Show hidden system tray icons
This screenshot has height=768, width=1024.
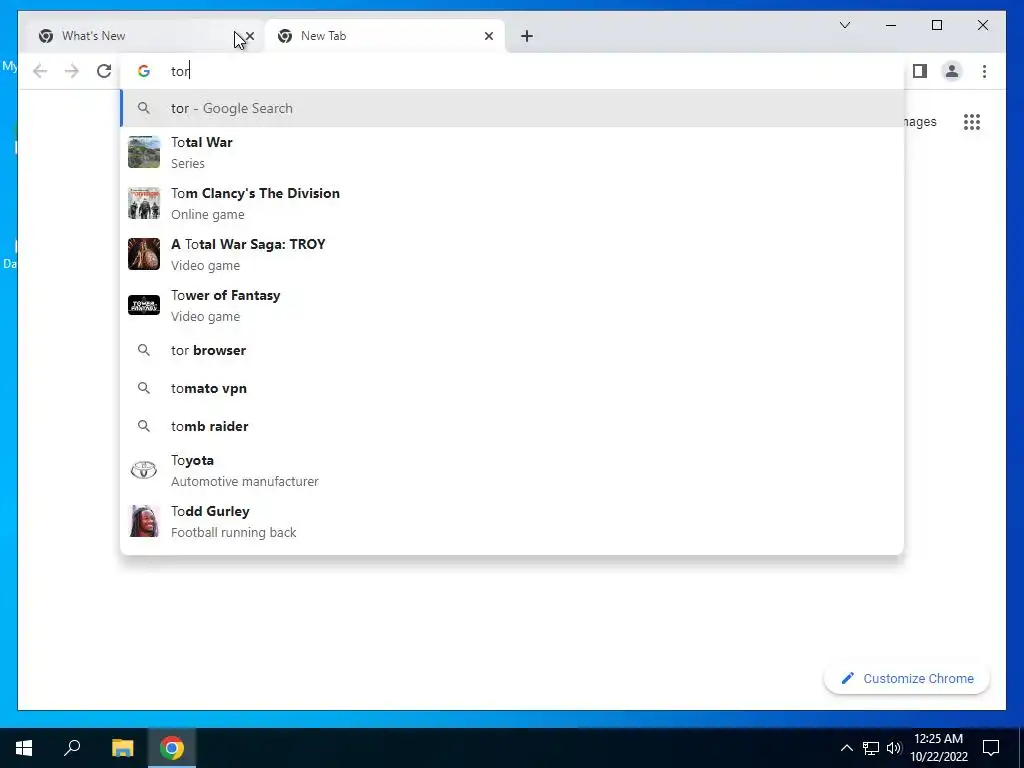tap(846, 748)
